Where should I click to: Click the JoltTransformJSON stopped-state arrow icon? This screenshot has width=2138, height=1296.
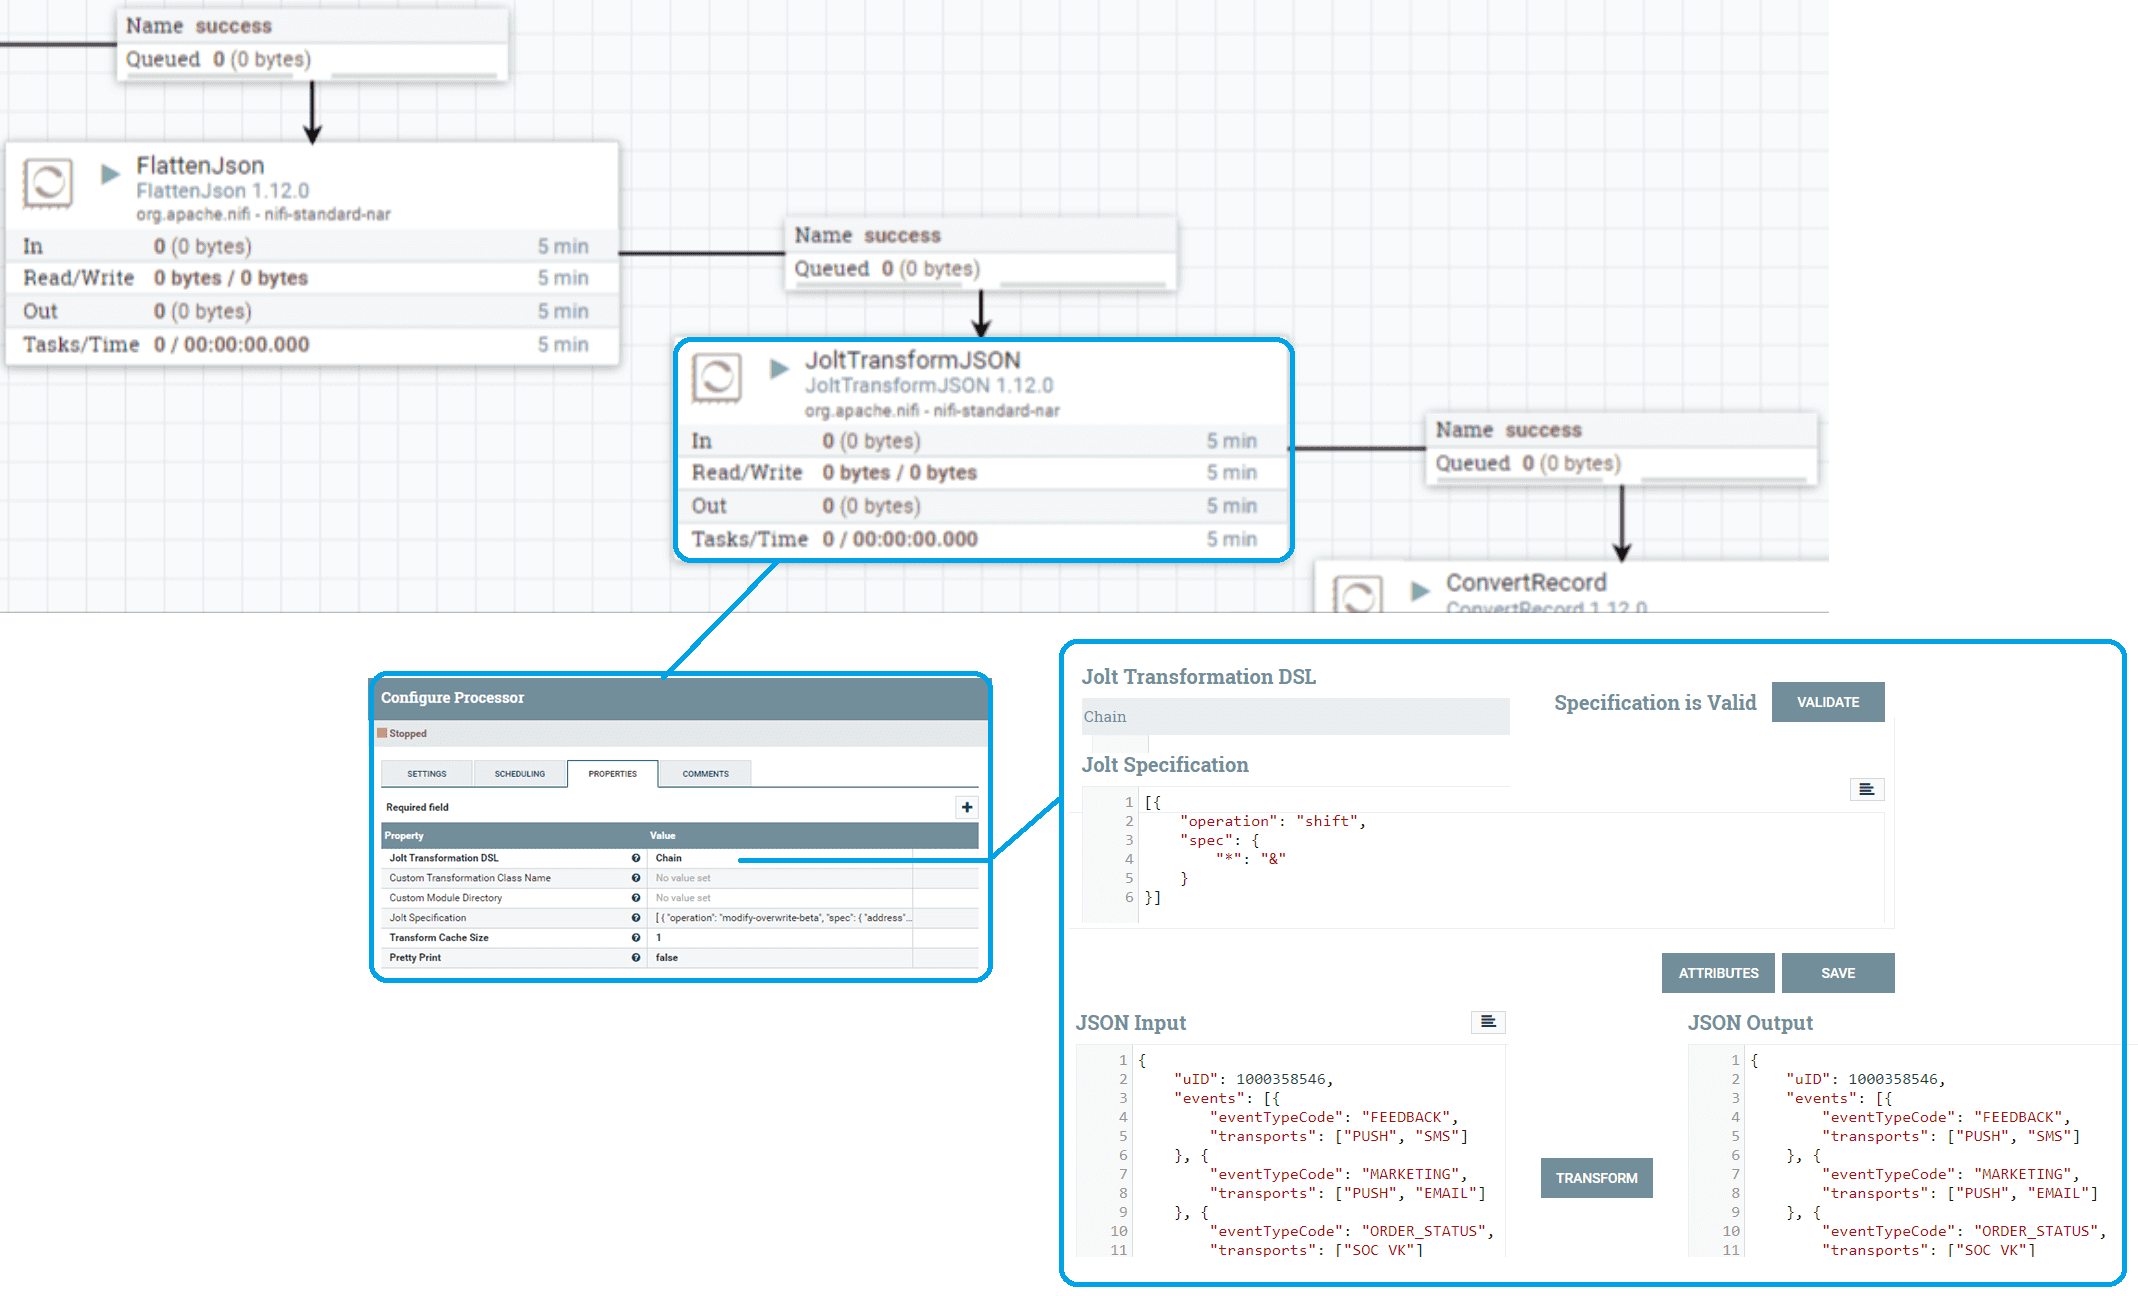coord(779,369)
